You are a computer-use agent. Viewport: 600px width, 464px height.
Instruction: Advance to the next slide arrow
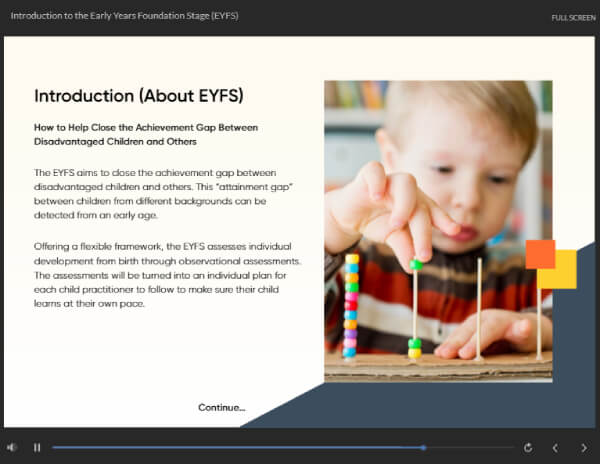tap(584, 448)
